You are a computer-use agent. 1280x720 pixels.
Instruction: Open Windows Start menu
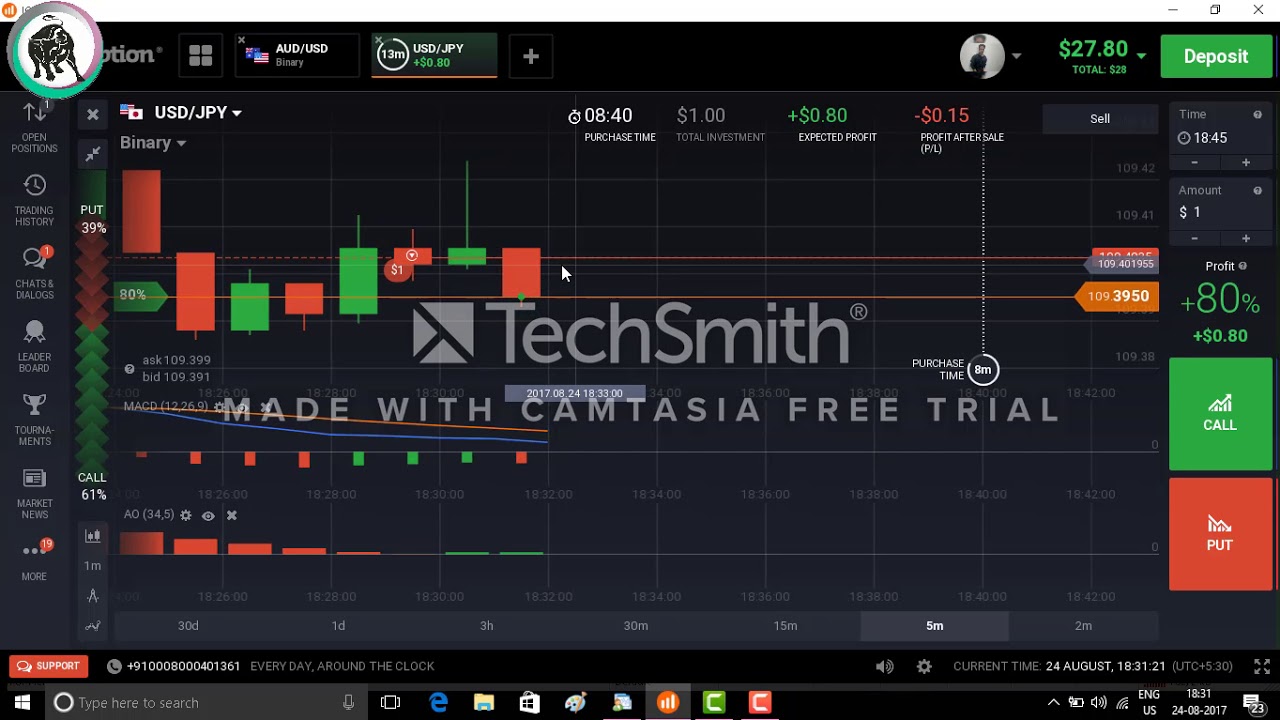[x=22, y=702]
